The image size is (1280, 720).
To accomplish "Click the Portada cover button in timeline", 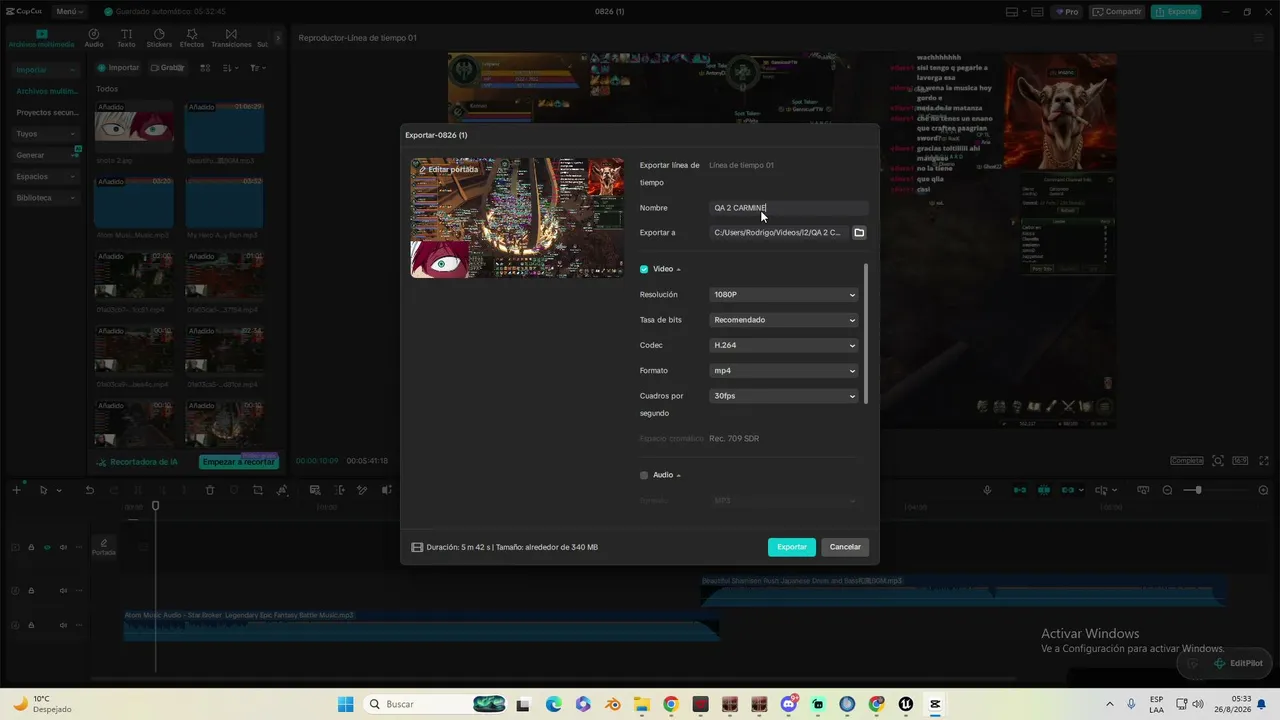I will pyautogui.click(x=104, y=547).
